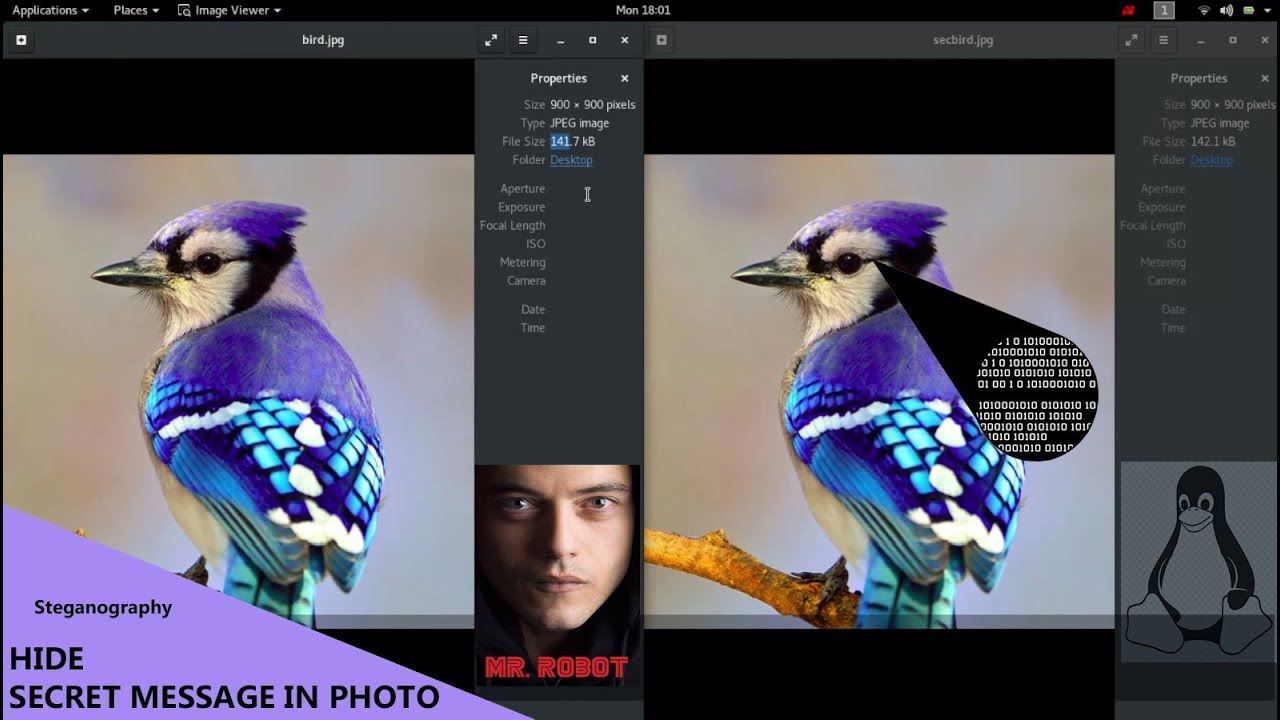Click the Exposure label in secbird.jpg properties
This screenshot has height=720, width=1280.
1161,208
